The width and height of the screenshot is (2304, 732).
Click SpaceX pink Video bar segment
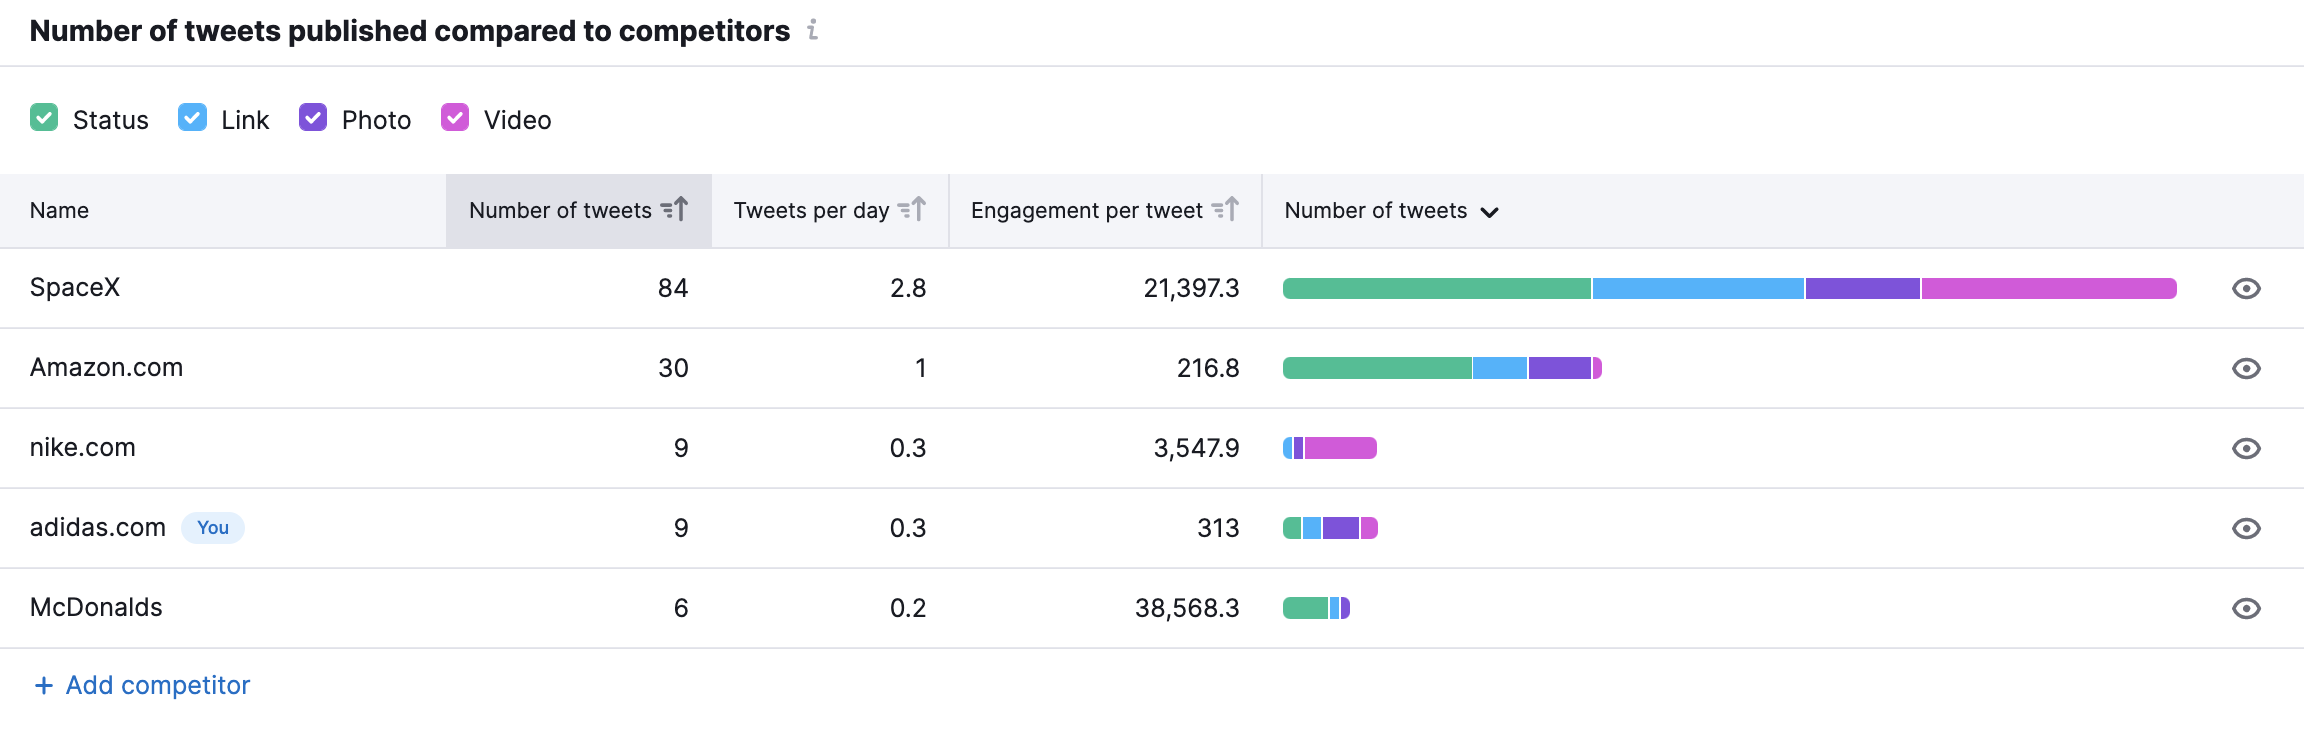(x=2049, y=289)
